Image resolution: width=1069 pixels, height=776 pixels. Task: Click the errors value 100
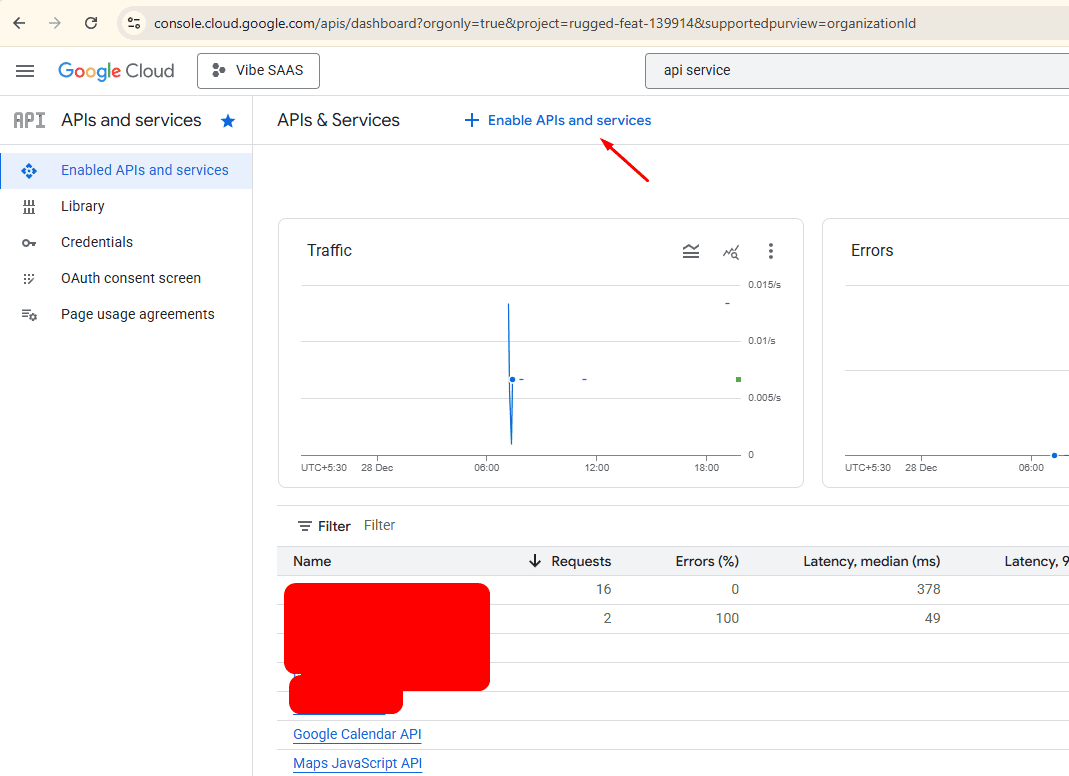pos(727,618)
